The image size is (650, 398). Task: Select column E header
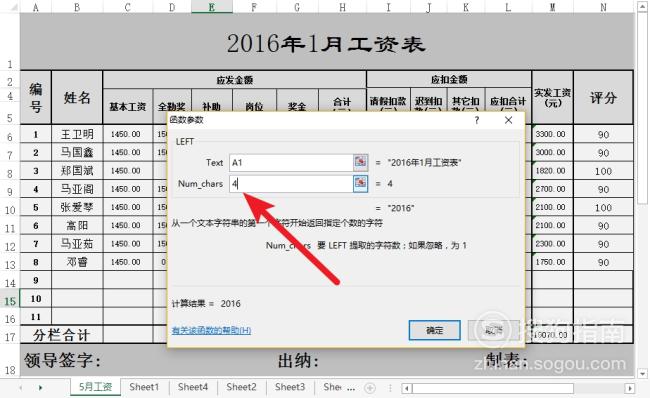coord(212,7)
